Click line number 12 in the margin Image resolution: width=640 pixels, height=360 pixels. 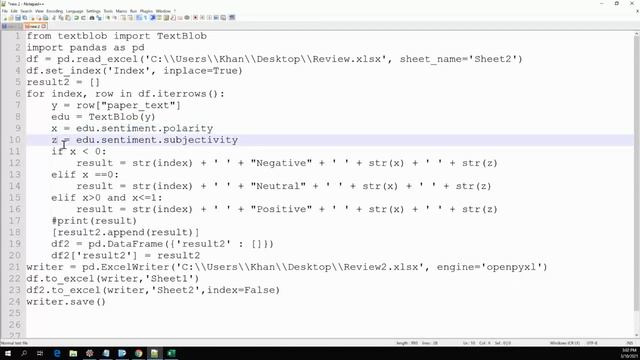point(15,163)
